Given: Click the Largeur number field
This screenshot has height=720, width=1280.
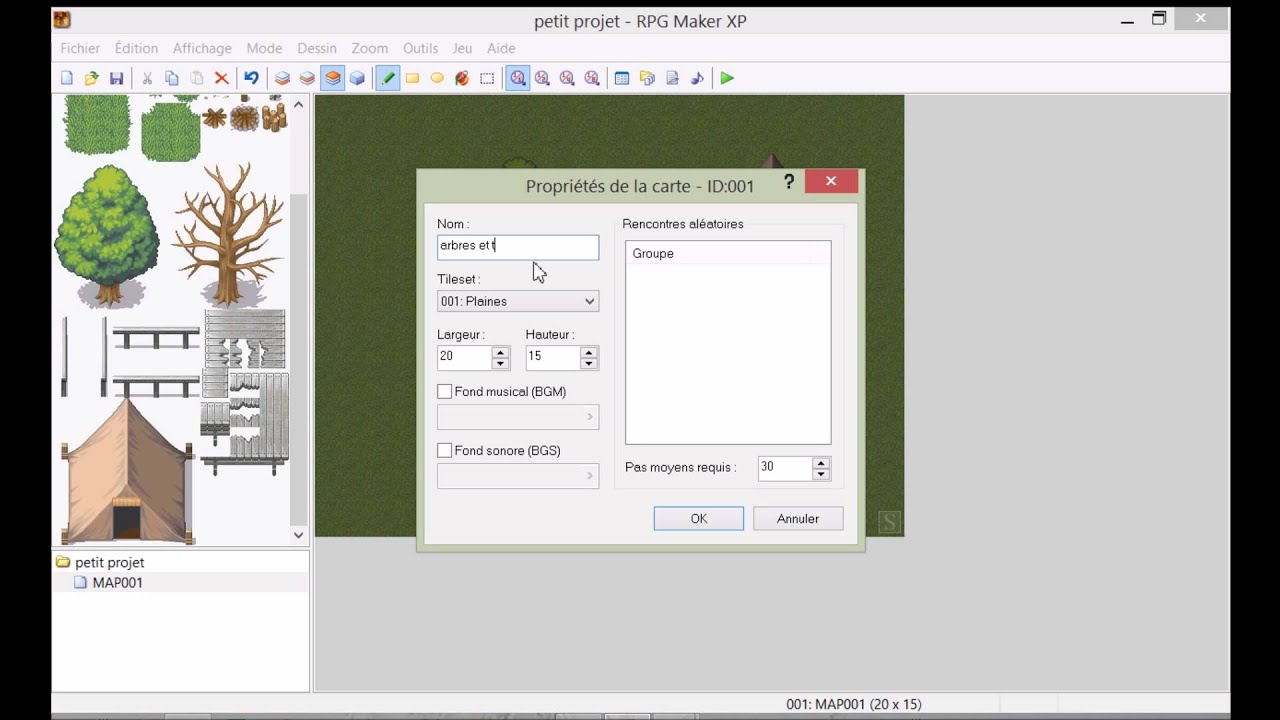Looking at the screenshot, I should tap(464, 357).
